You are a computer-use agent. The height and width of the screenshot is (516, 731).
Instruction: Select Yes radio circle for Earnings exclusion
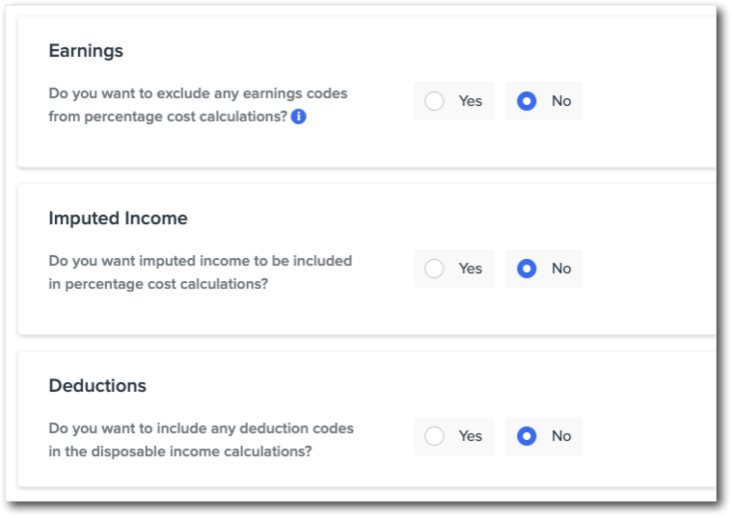[x=434, y=101]
